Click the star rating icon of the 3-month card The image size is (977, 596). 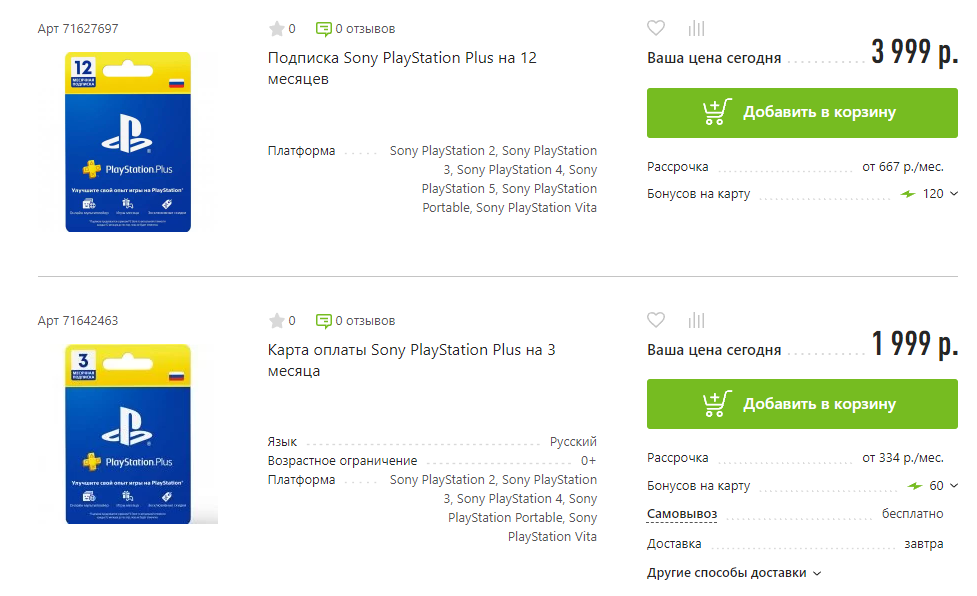[277, 321]
